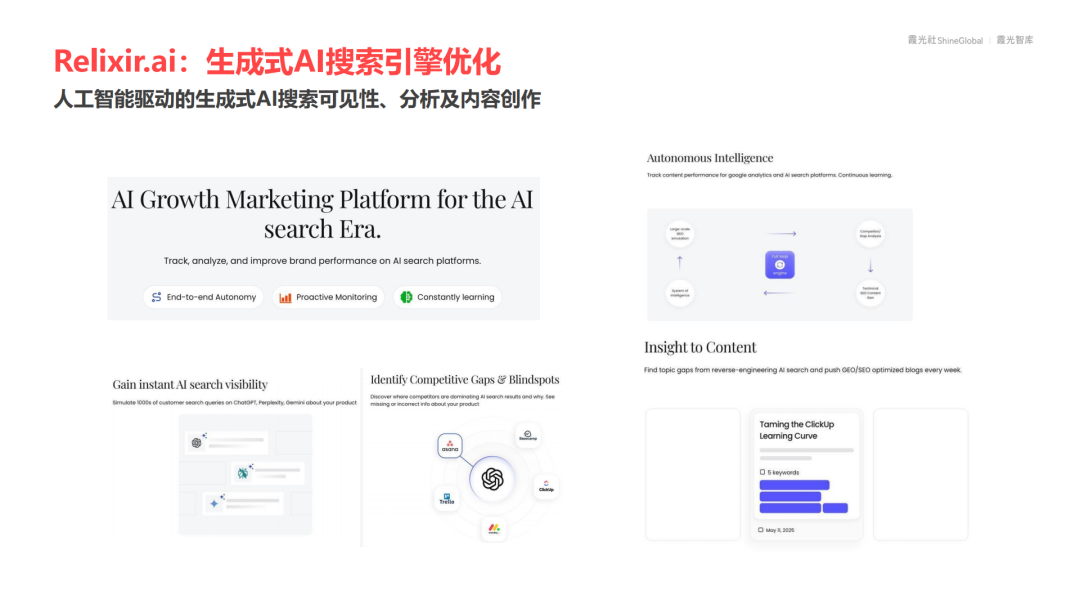This screenshot has width=1080, height=608.
Task: Click the Chinese subtitle below the title
Action: 297,100
